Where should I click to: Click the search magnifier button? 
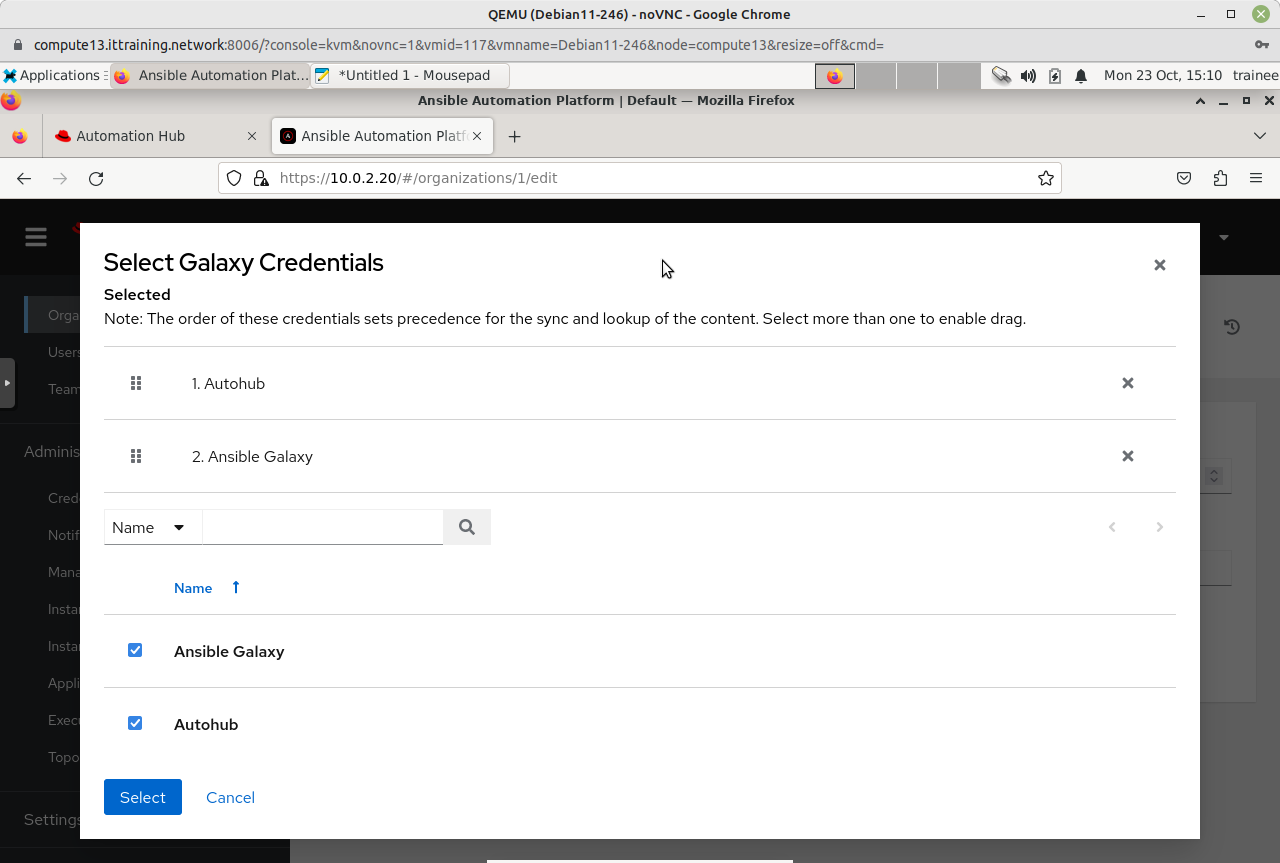coord(467,527)
